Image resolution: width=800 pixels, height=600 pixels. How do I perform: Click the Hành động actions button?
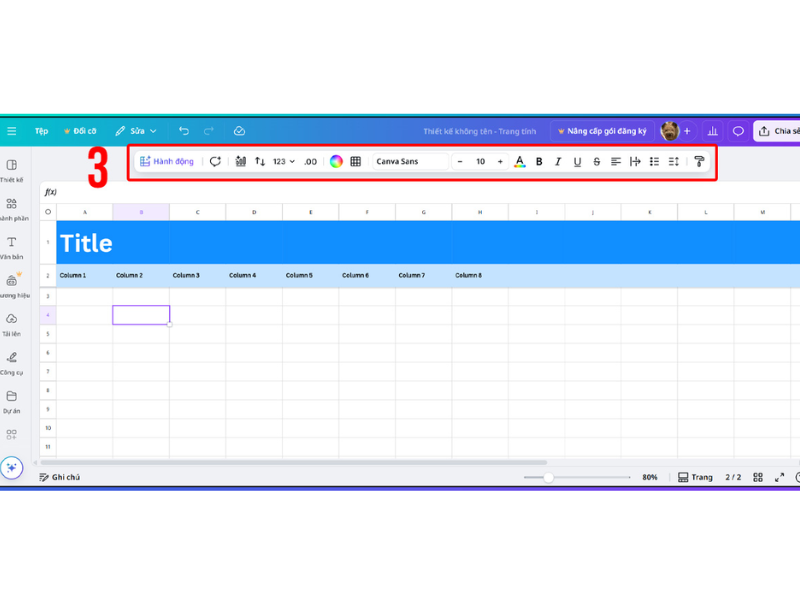(x=167, y=161)
